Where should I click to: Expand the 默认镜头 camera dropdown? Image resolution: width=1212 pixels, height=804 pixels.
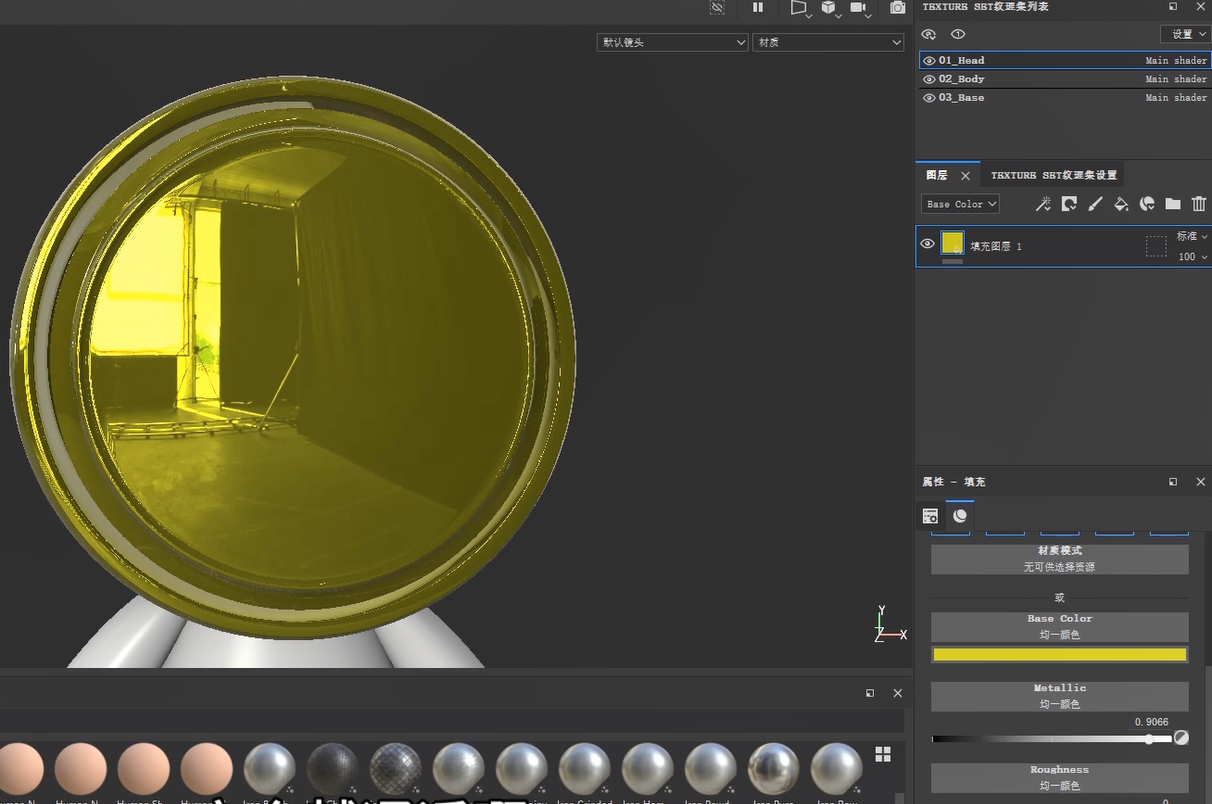point(672,42)
